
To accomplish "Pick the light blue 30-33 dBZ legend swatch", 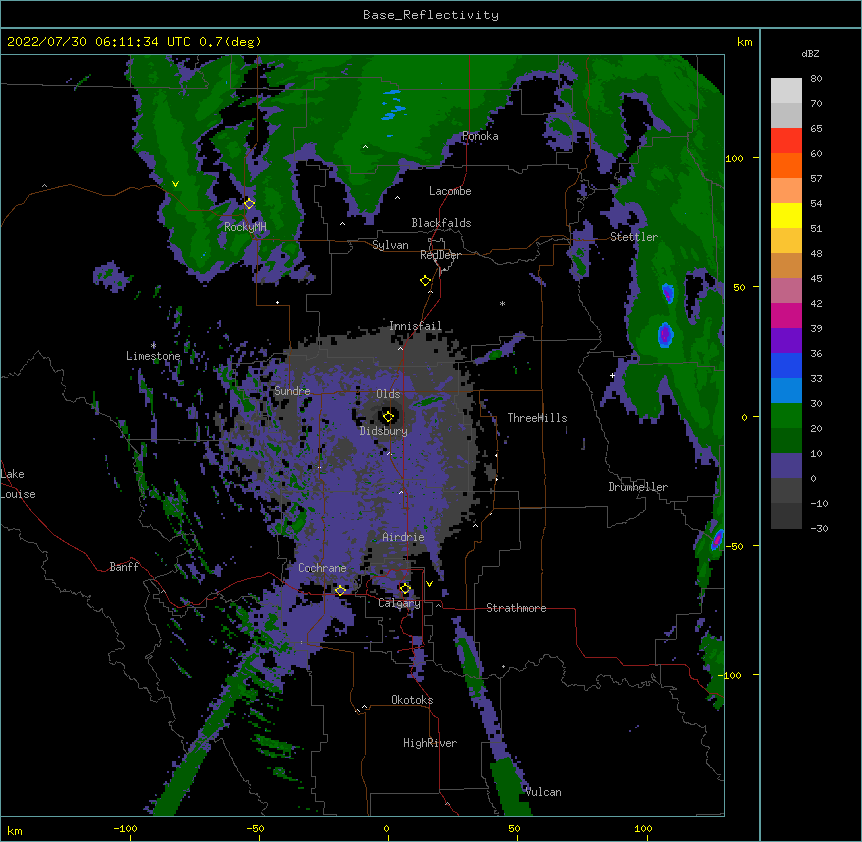I will [x=786, y=390].
